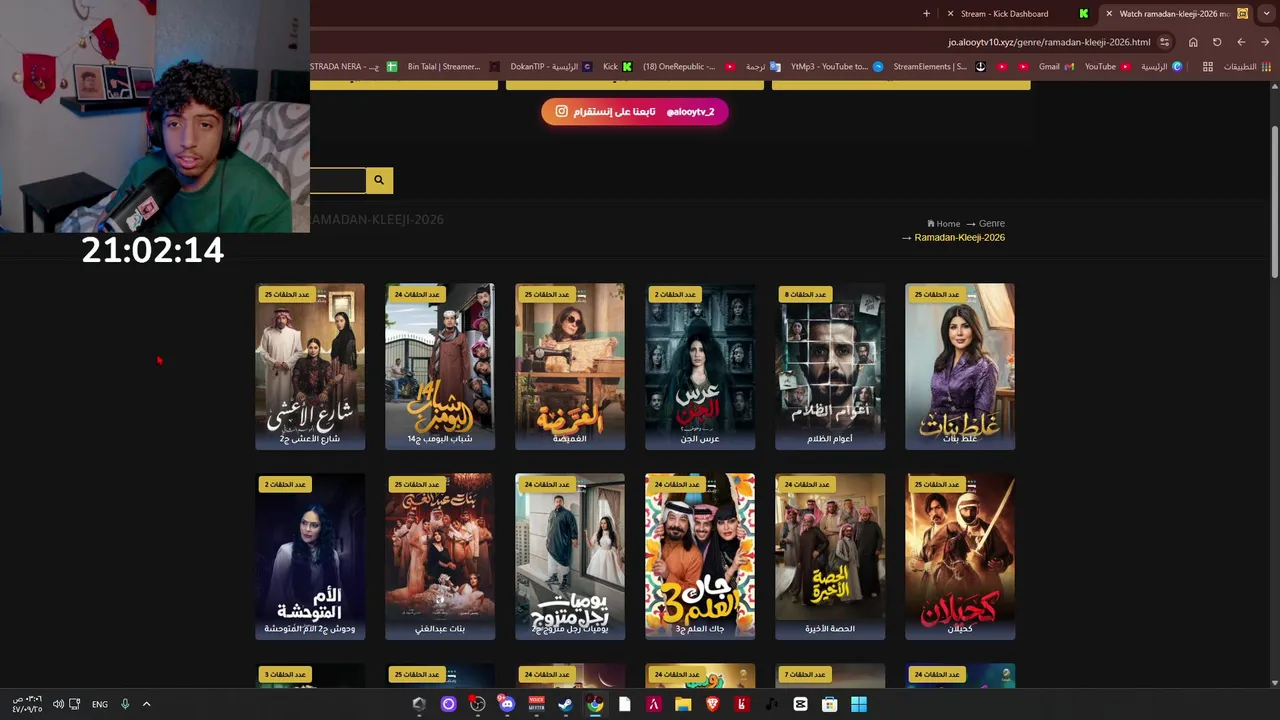Click the Ramadan-Kleeji-2026 breadcrumb
The image size is (1280, 720).
[x=959, y=238]
